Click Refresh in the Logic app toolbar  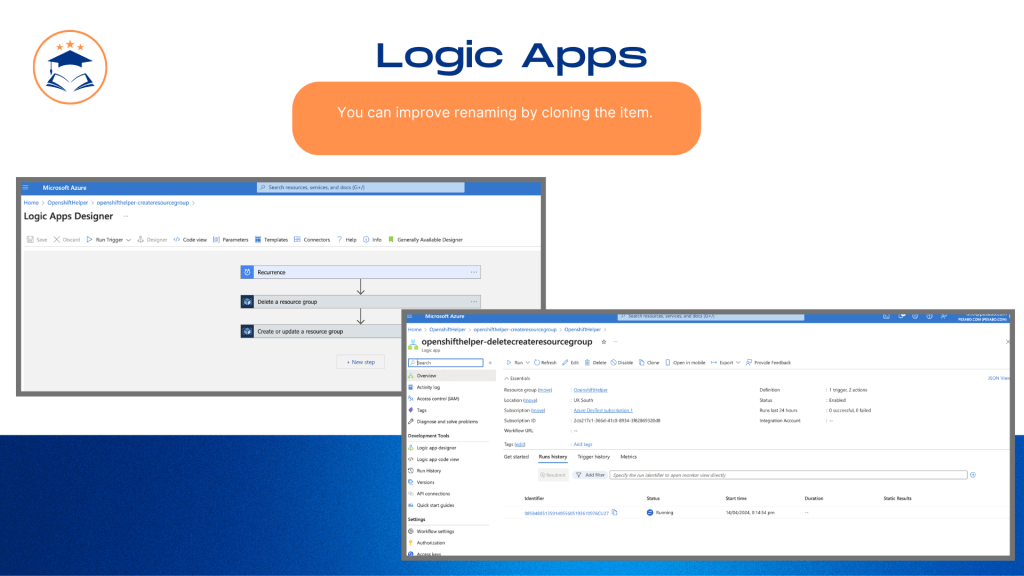pyautogui.click(x=545, y=362)
